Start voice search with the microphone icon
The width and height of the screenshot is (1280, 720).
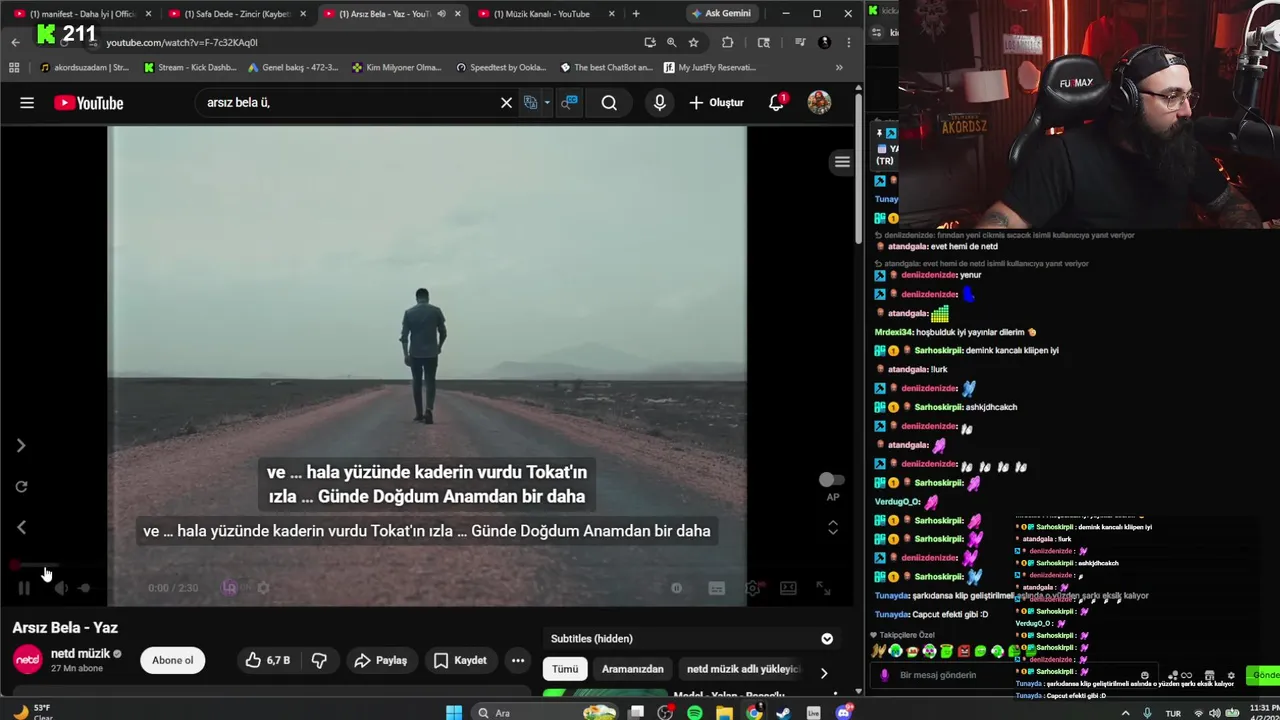[659, 103]
